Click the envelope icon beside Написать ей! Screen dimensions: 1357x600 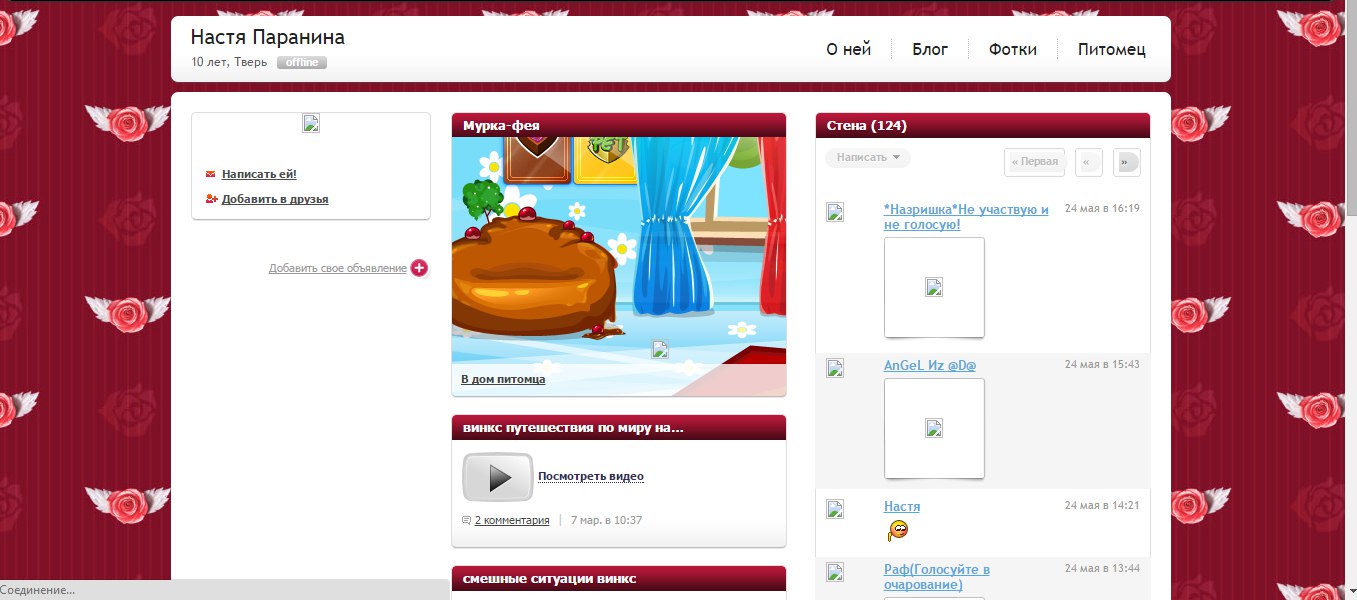[211, 174]
